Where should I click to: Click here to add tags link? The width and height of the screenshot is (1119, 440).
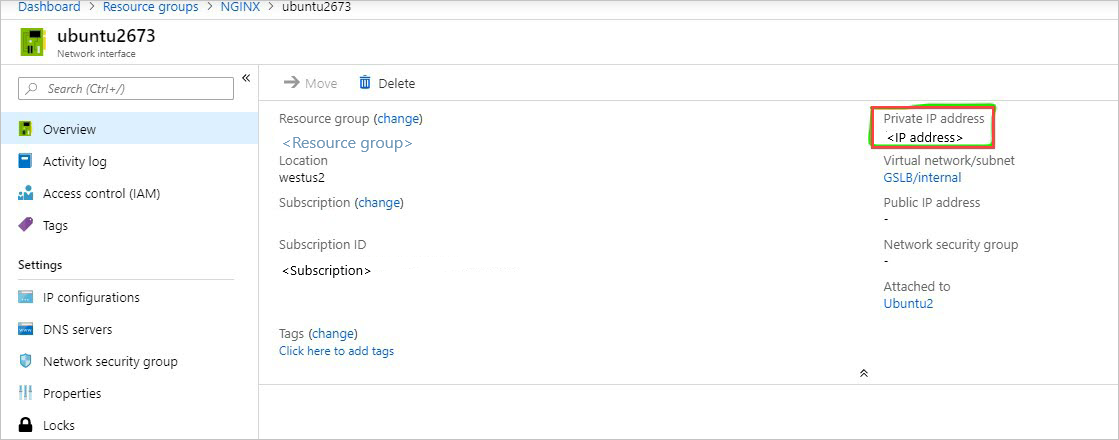[x=336, y=351]
